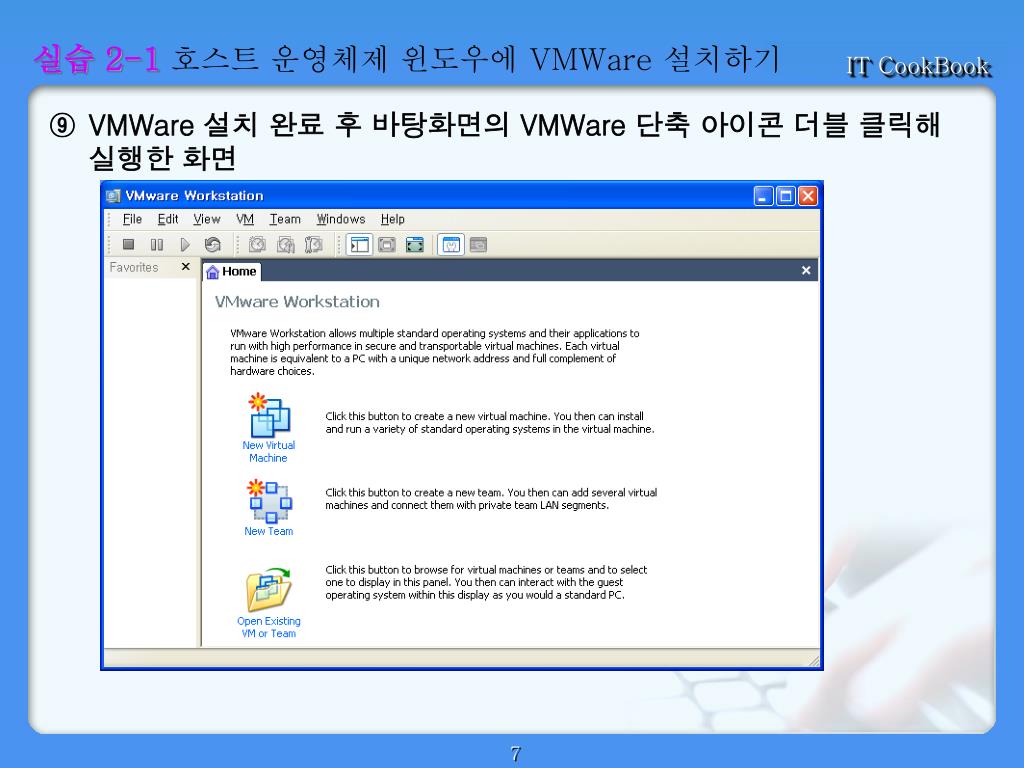
Task: Open the View menu
Action: [206, 219]
